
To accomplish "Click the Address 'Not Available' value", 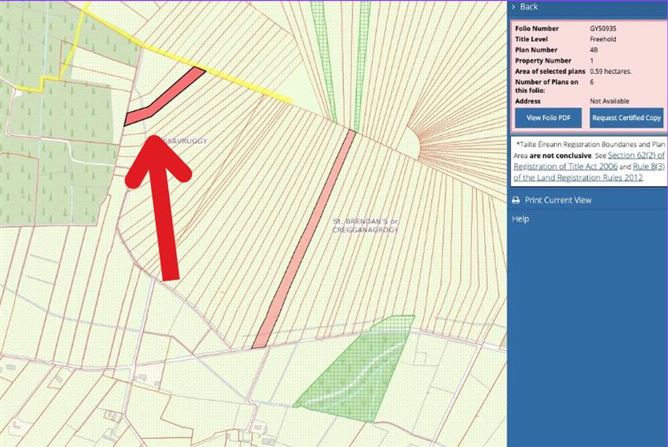I will coord(611,101).
